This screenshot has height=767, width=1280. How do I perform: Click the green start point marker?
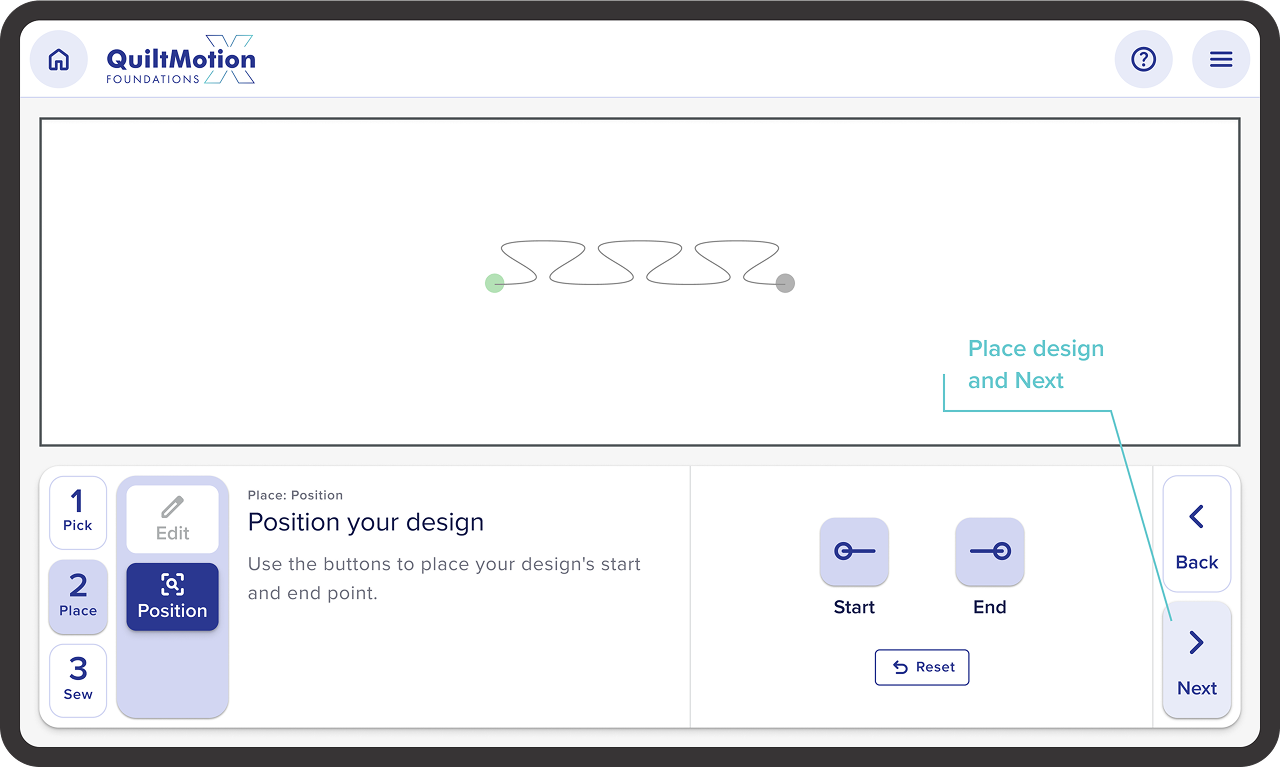[495, 283]
